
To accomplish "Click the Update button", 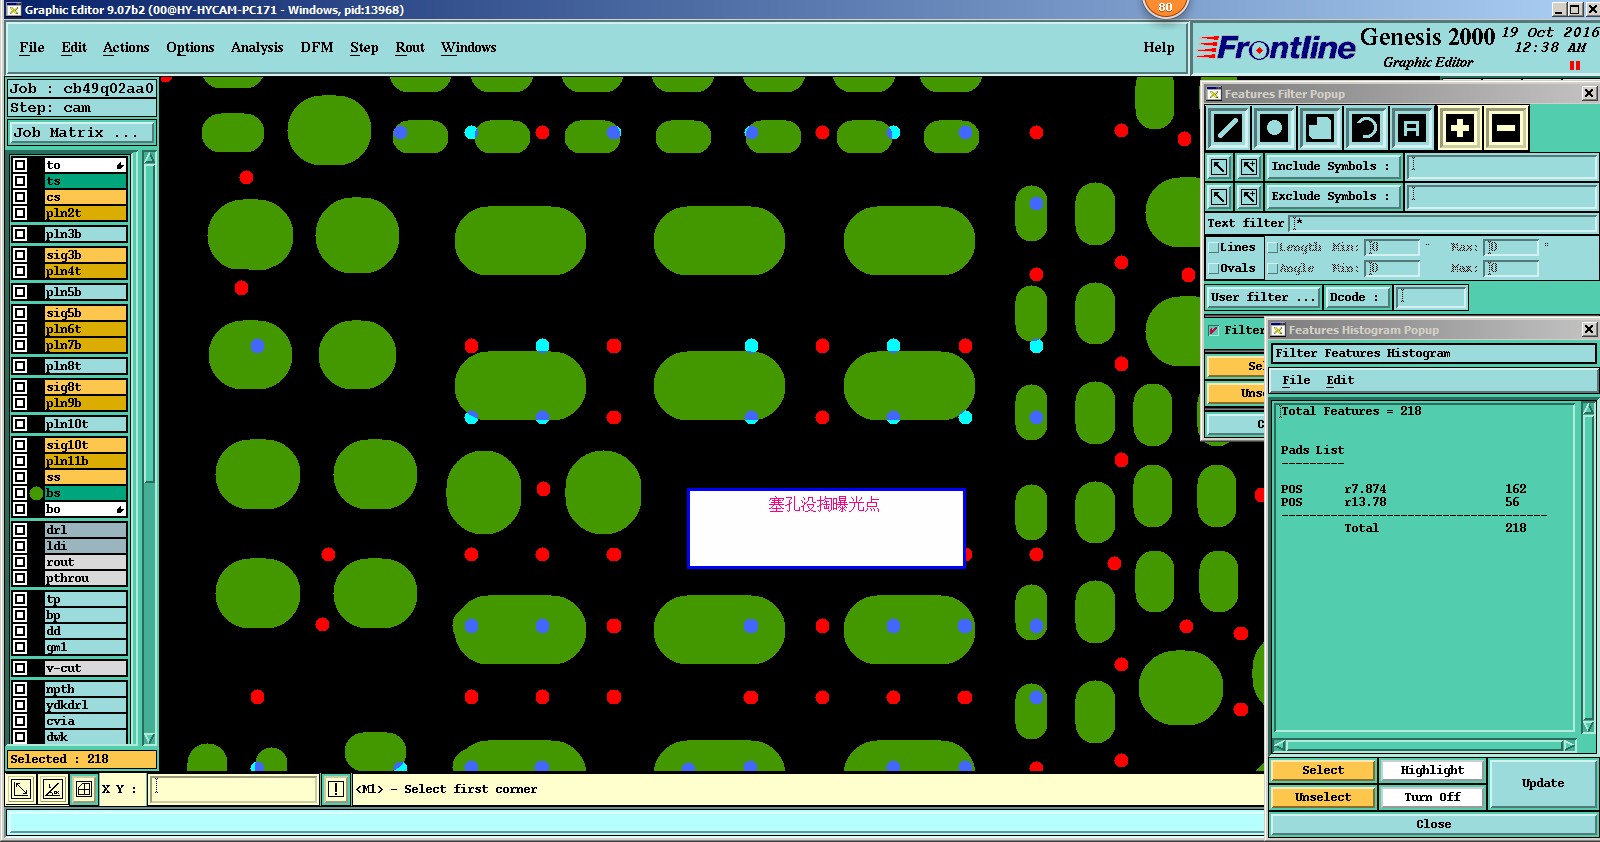I will tap(1543, 783).
